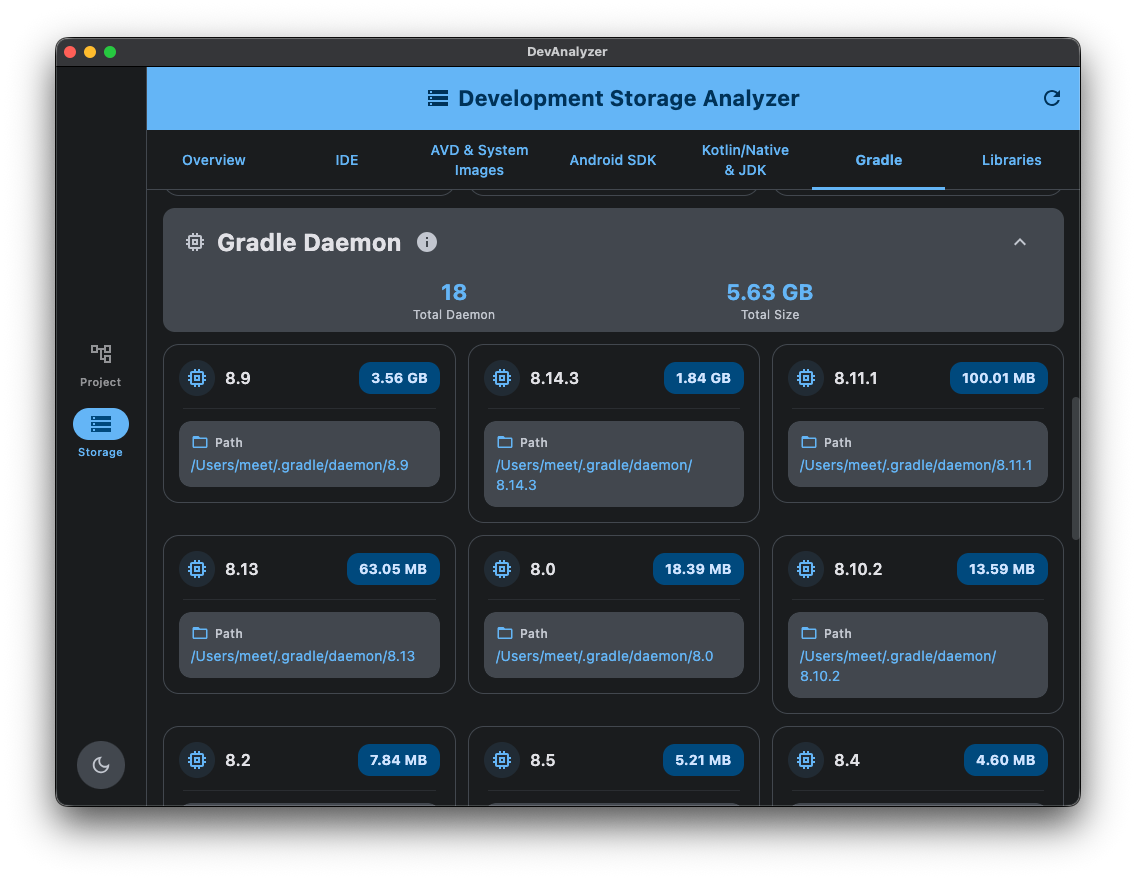Viewport: 1136px width, 880px height.
Task: Click the Total Daemon count 18
Action: click(454, 292)
